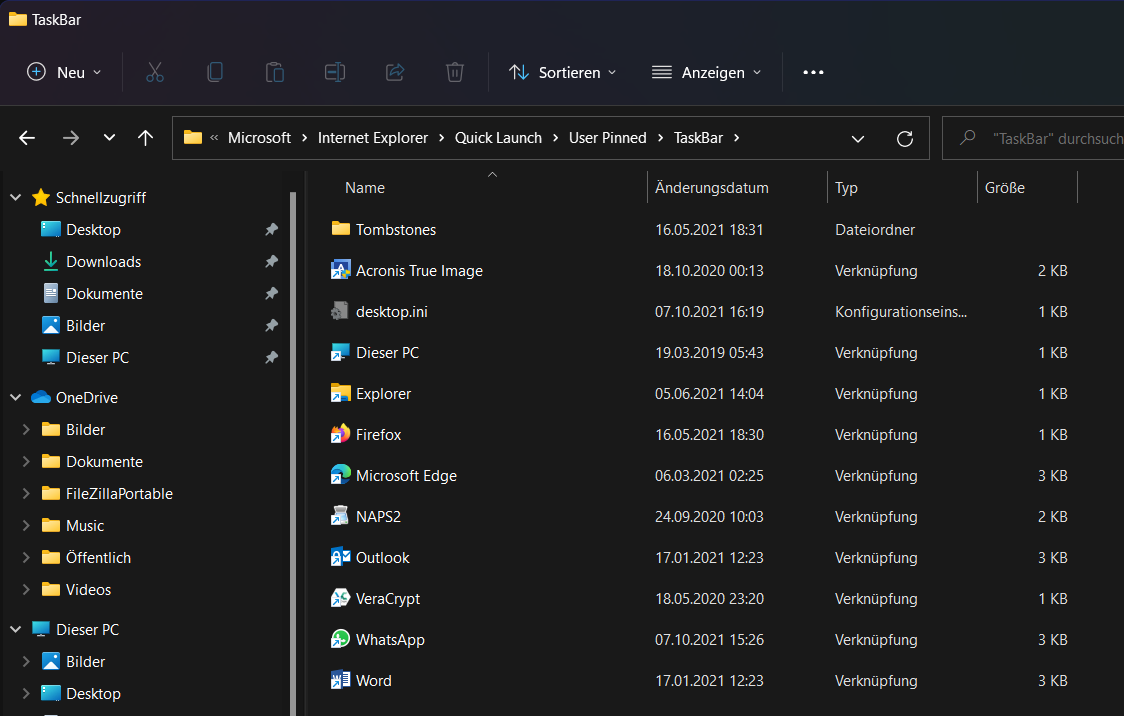Click the Konfigurationseins... type cell
This screenshot has height=716, width=1124.
click(900, 311)
